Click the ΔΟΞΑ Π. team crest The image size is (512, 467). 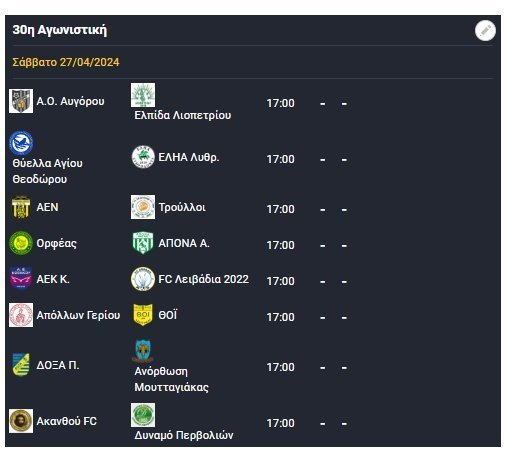[21, 365]
